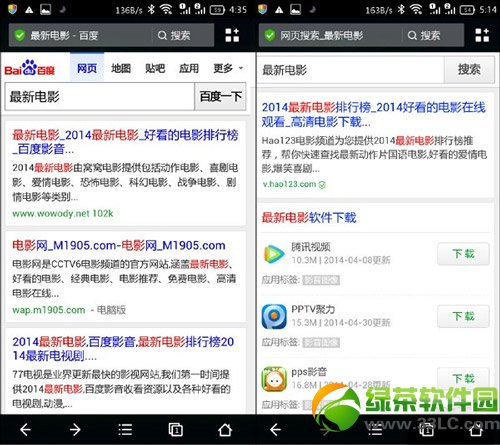
Task: Go to home page in left browser
Action: 225,430
